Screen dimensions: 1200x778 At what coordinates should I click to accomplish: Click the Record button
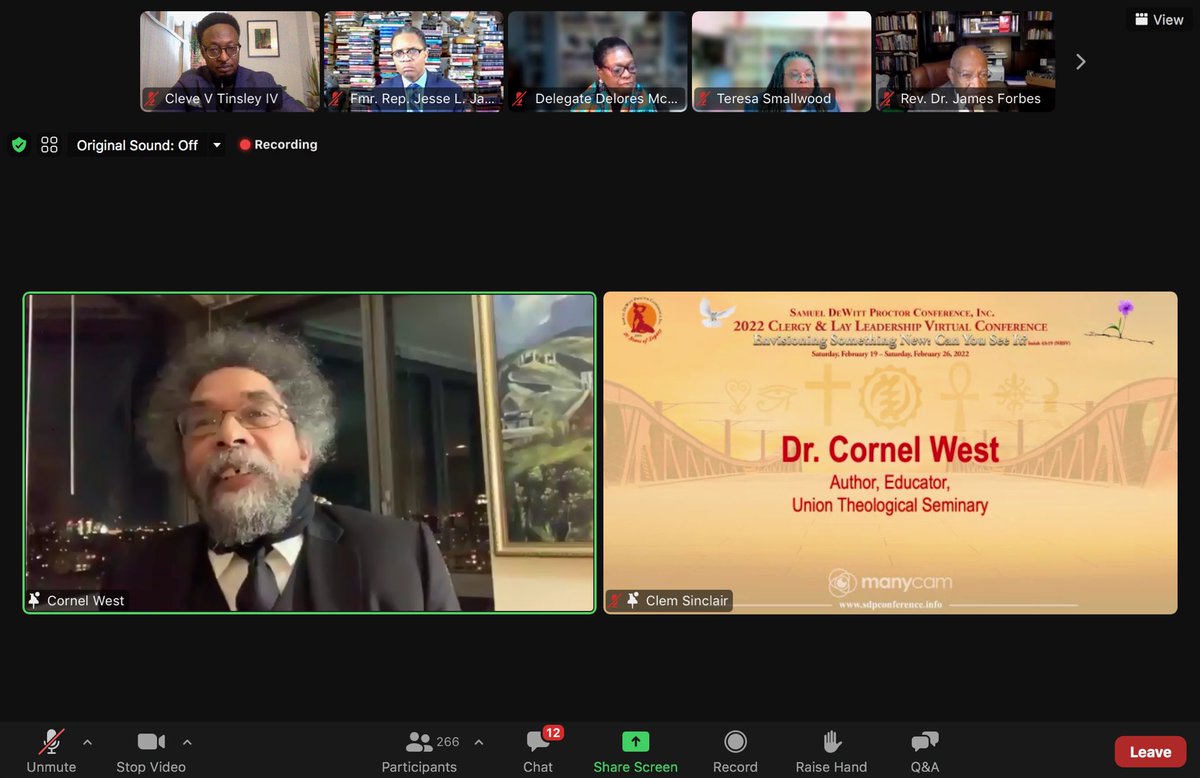(735, 752)
